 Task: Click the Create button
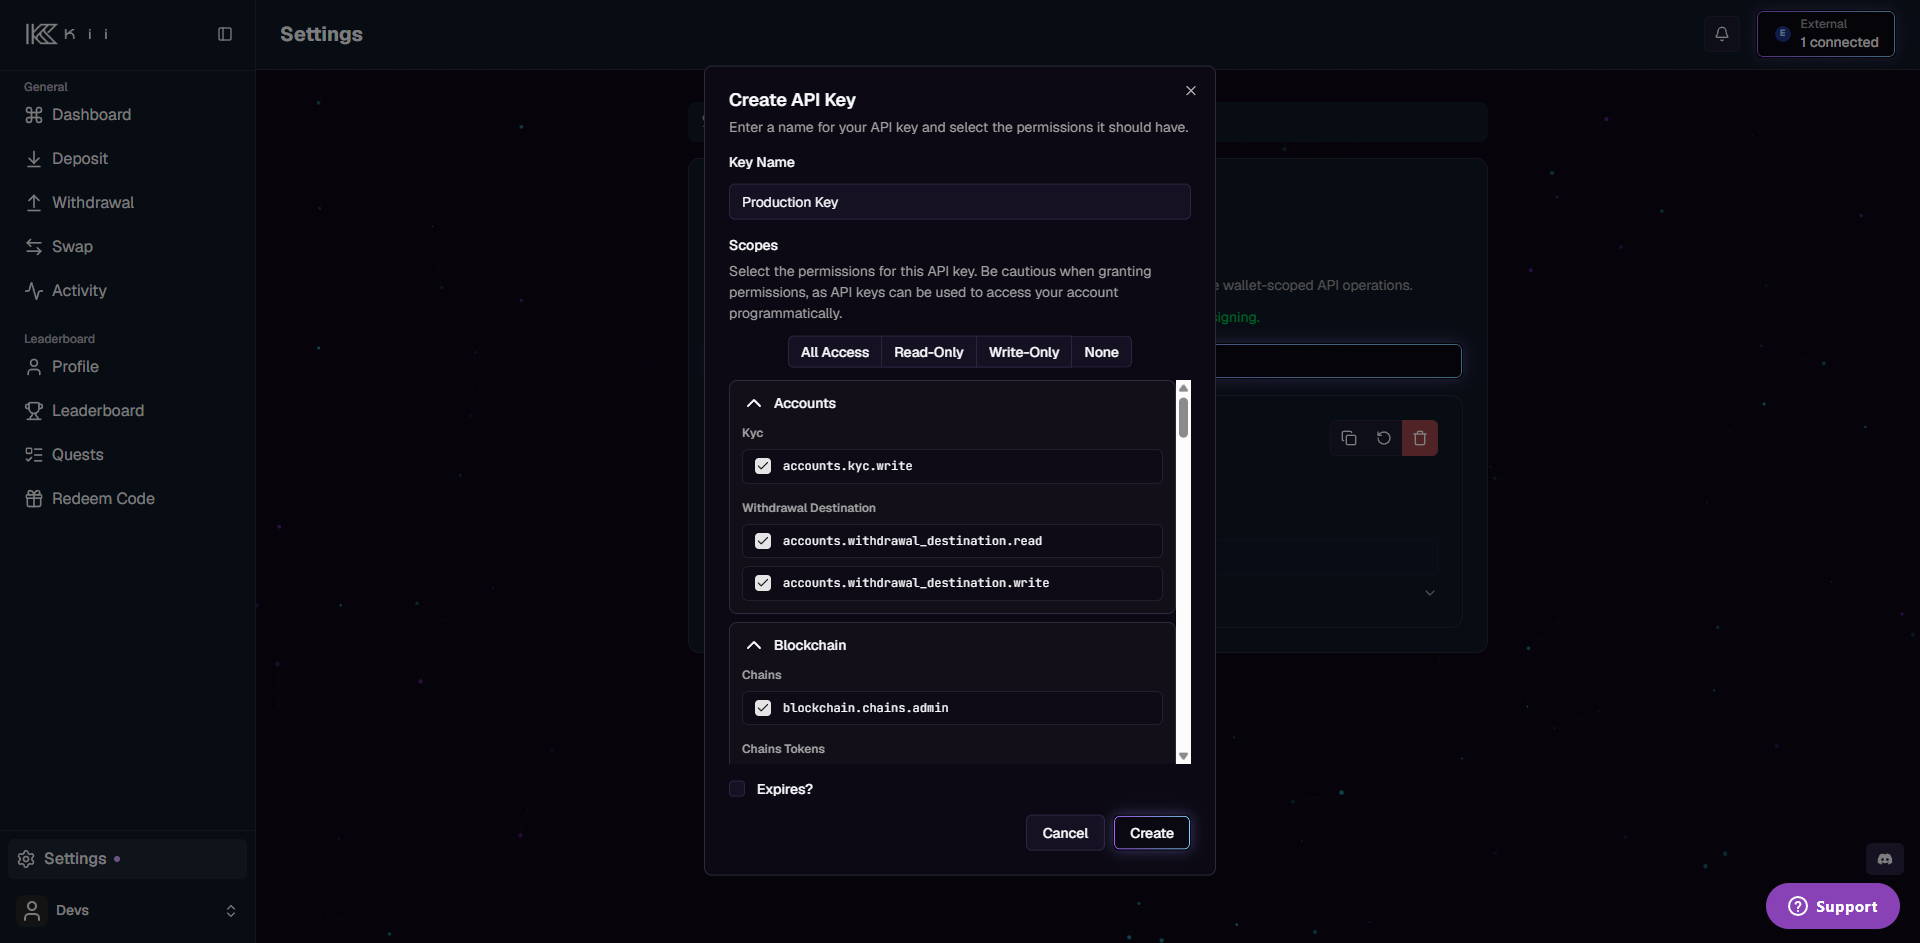pyautogui.click(x=1152, y=833)
